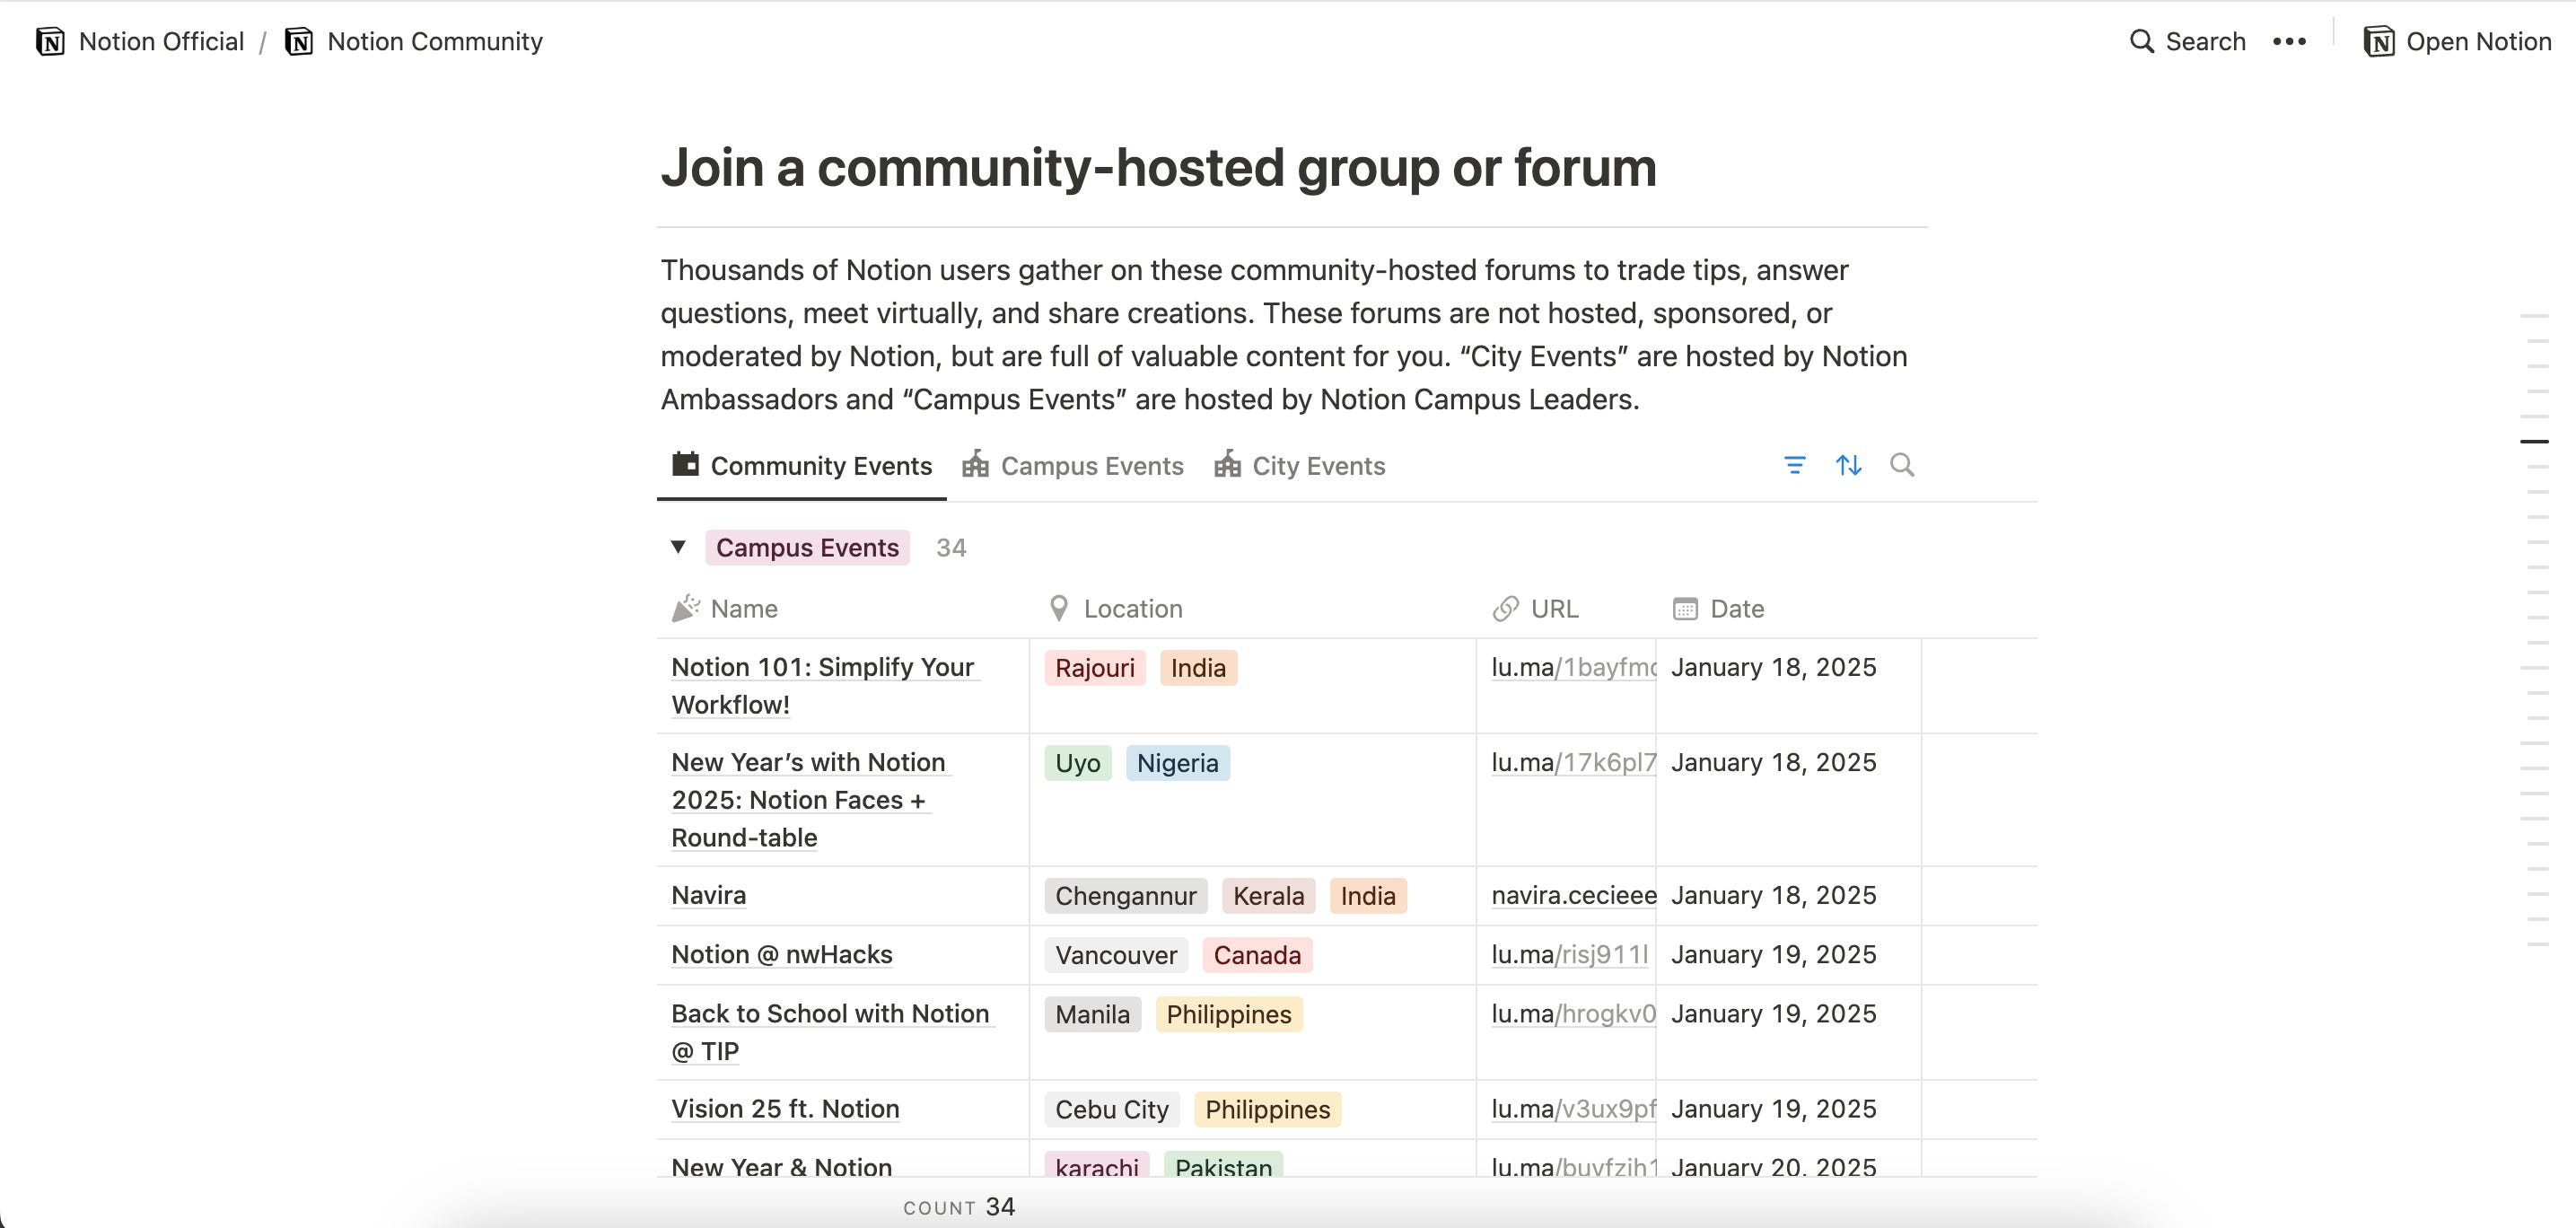The width and height of the screenshot is (2576, 1228).
Task: Click the URL column header
Action: [1535, 608]
